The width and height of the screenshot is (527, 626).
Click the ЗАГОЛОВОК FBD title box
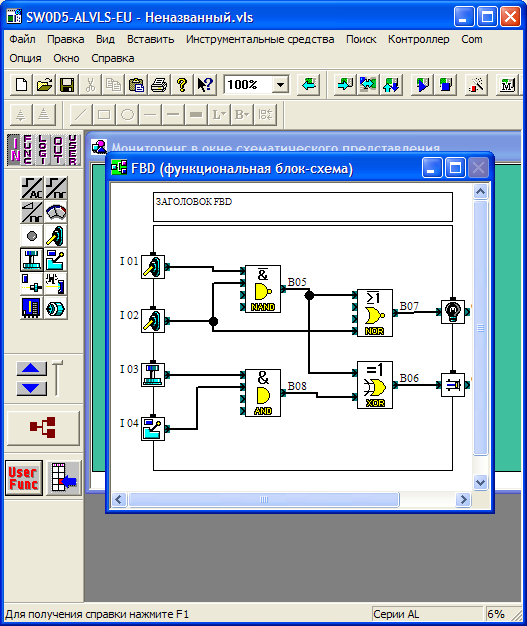pos(303,207)
